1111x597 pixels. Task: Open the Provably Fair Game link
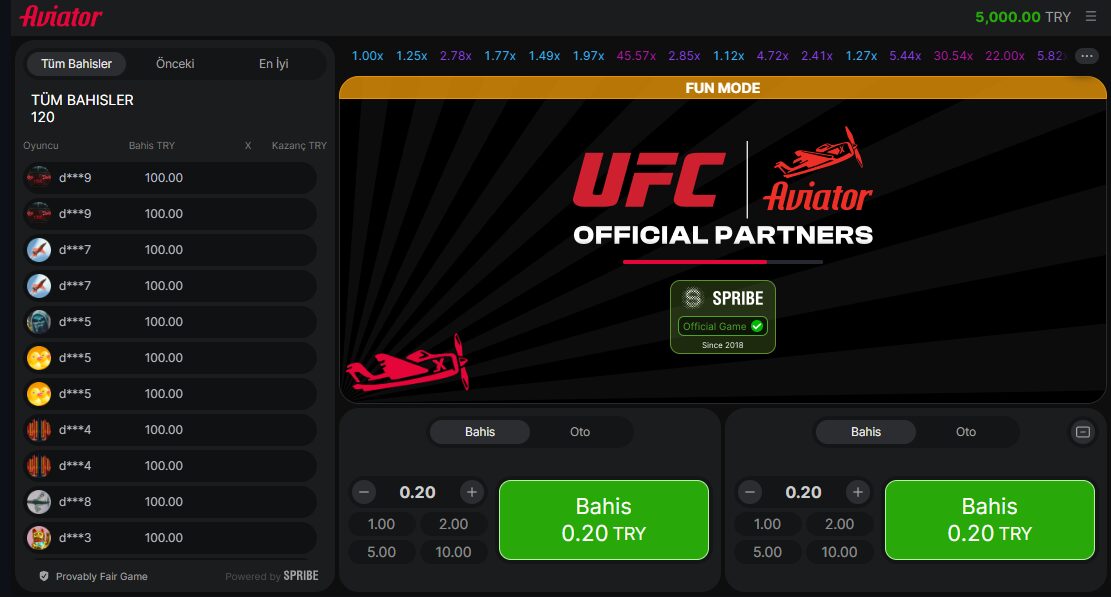pyautogui.click(x=94, y=576)
